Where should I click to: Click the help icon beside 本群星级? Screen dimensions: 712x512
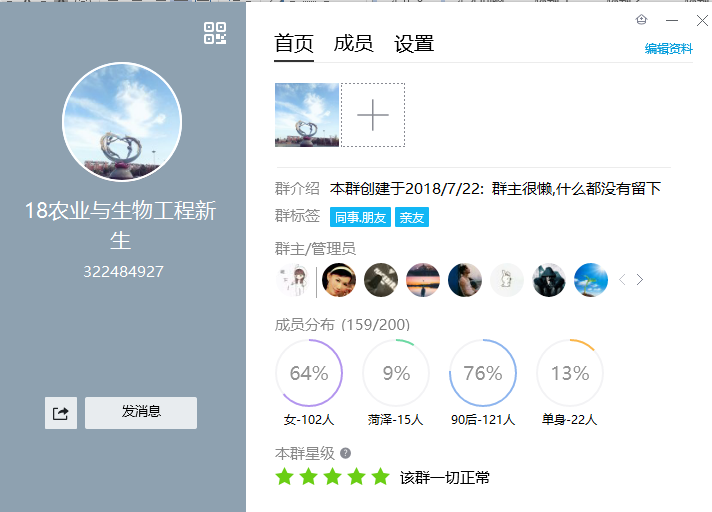[x=346, y=453]
